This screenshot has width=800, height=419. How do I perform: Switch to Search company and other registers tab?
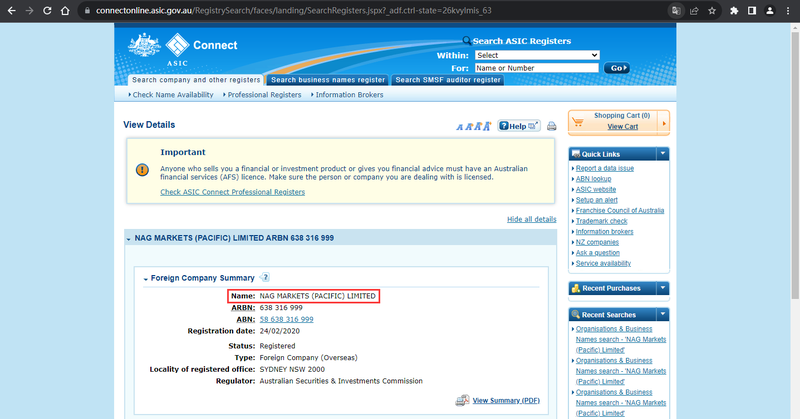[x=196, y=80]
